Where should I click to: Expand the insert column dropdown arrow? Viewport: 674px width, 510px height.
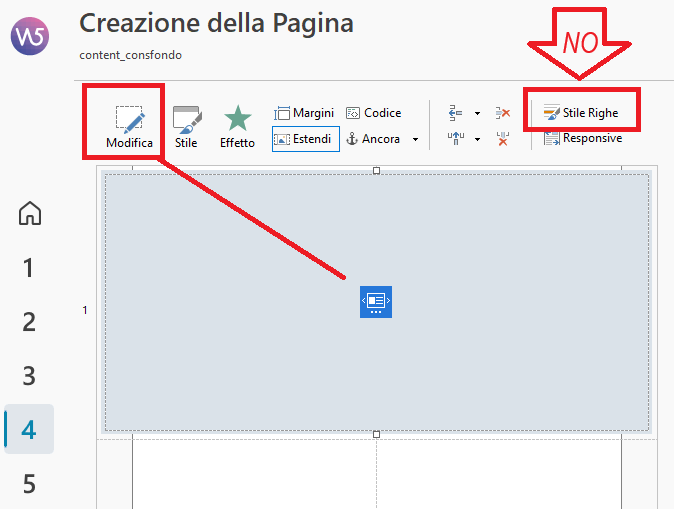coord(477,139)
